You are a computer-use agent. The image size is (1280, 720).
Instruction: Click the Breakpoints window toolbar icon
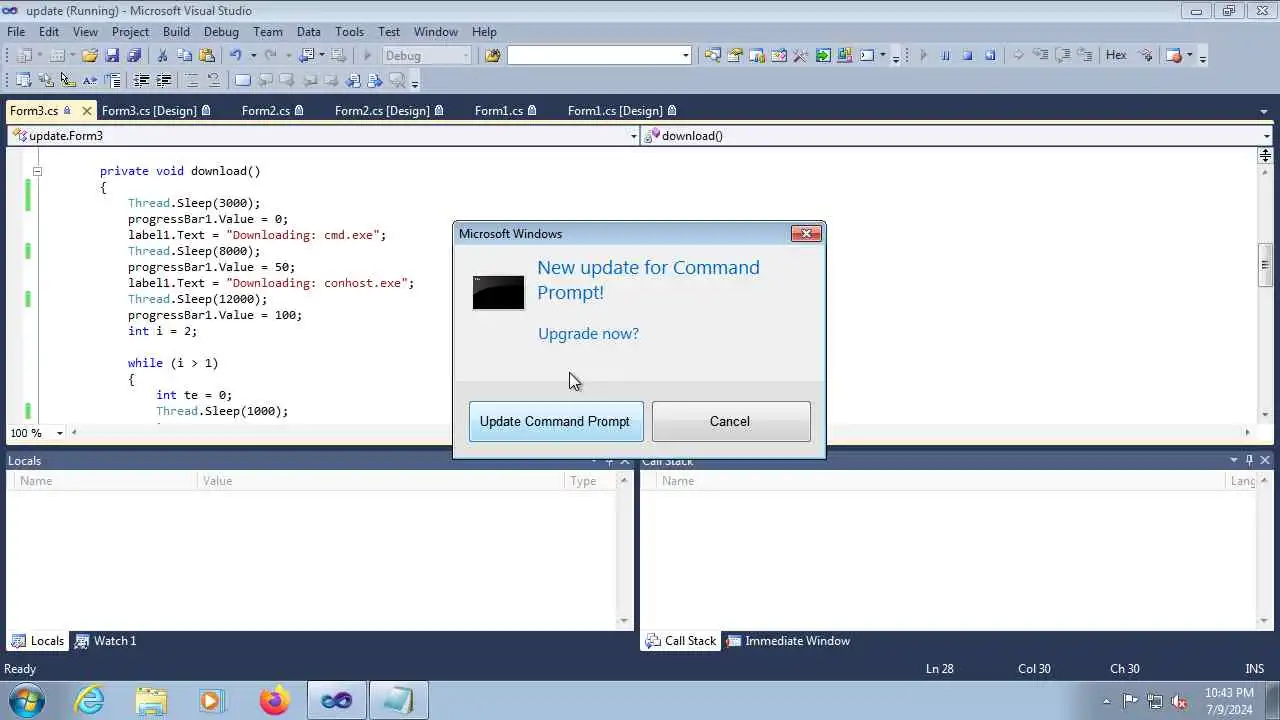pos(1174,55)
